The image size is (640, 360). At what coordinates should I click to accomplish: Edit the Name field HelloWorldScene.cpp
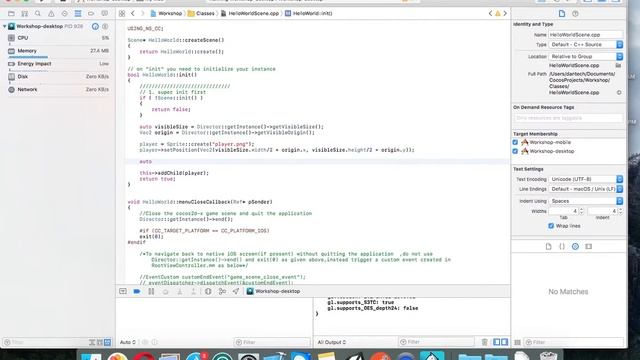coord(586,35)
